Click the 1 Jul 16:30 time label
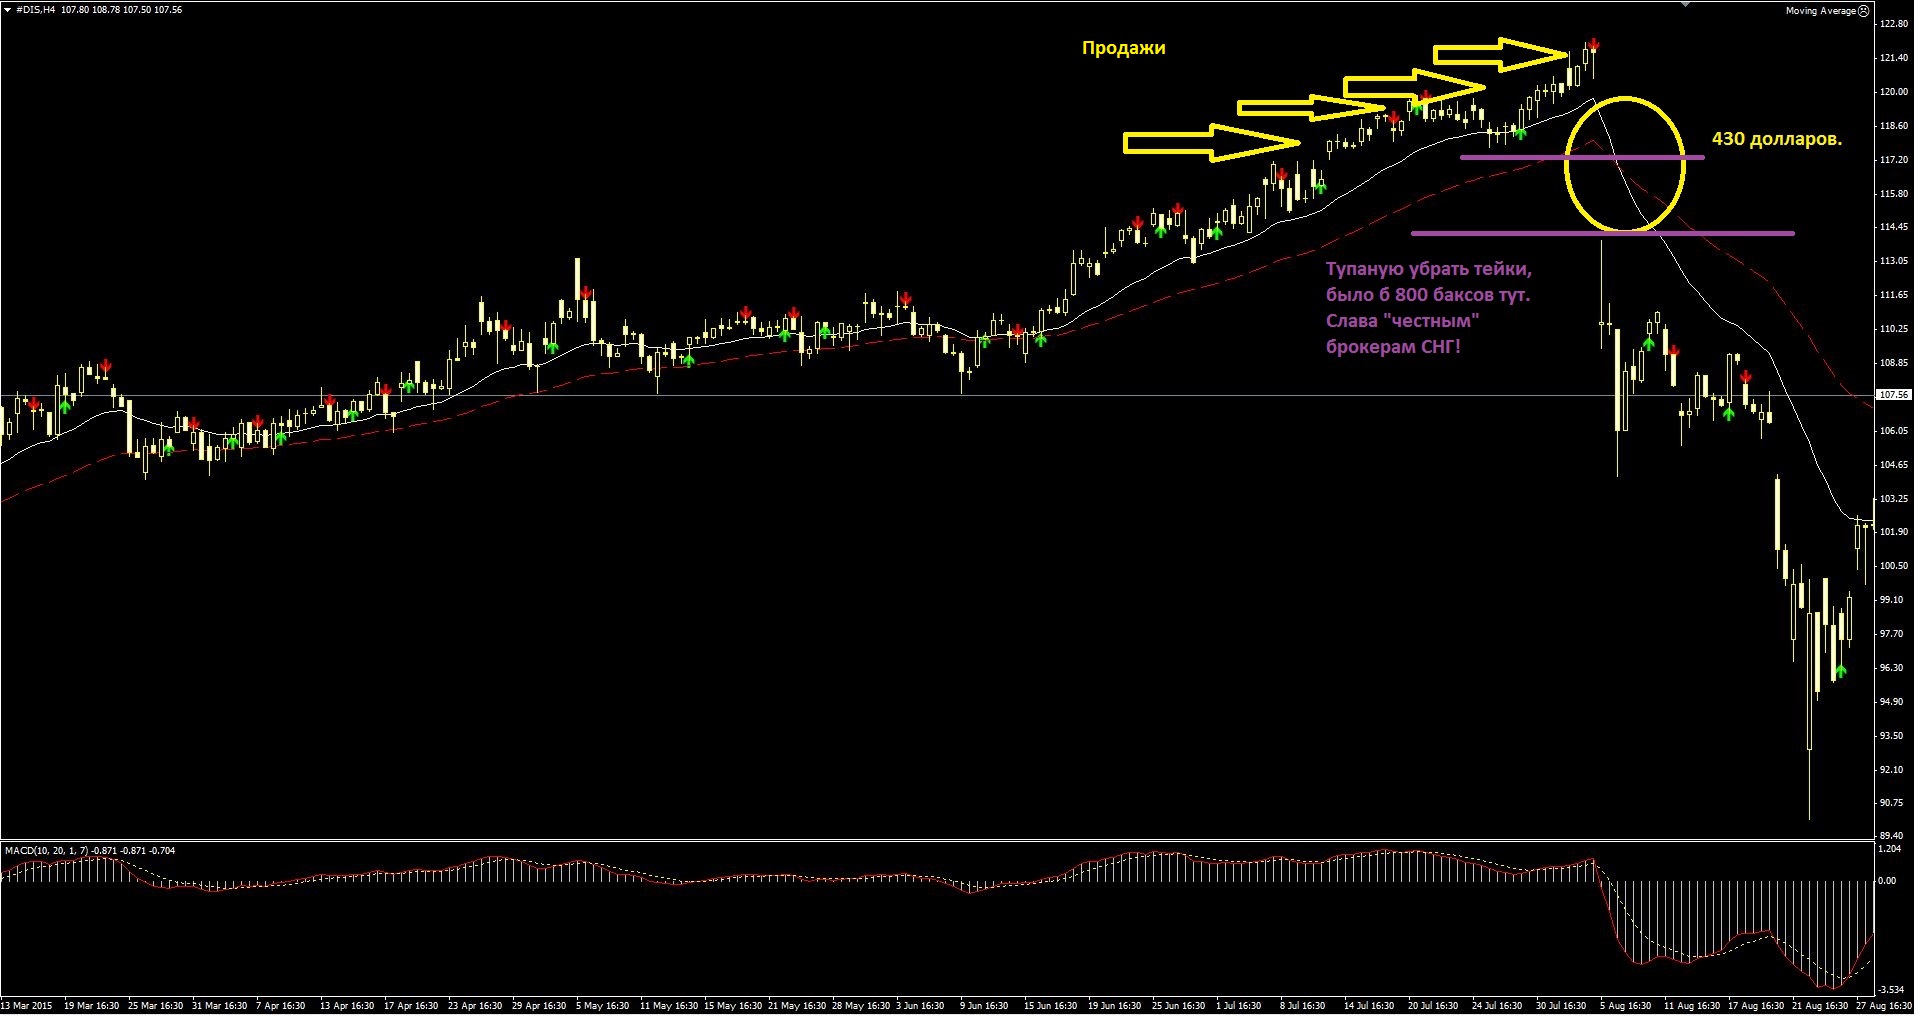The image size is (1914, 1016). tap(1240, 1006)
